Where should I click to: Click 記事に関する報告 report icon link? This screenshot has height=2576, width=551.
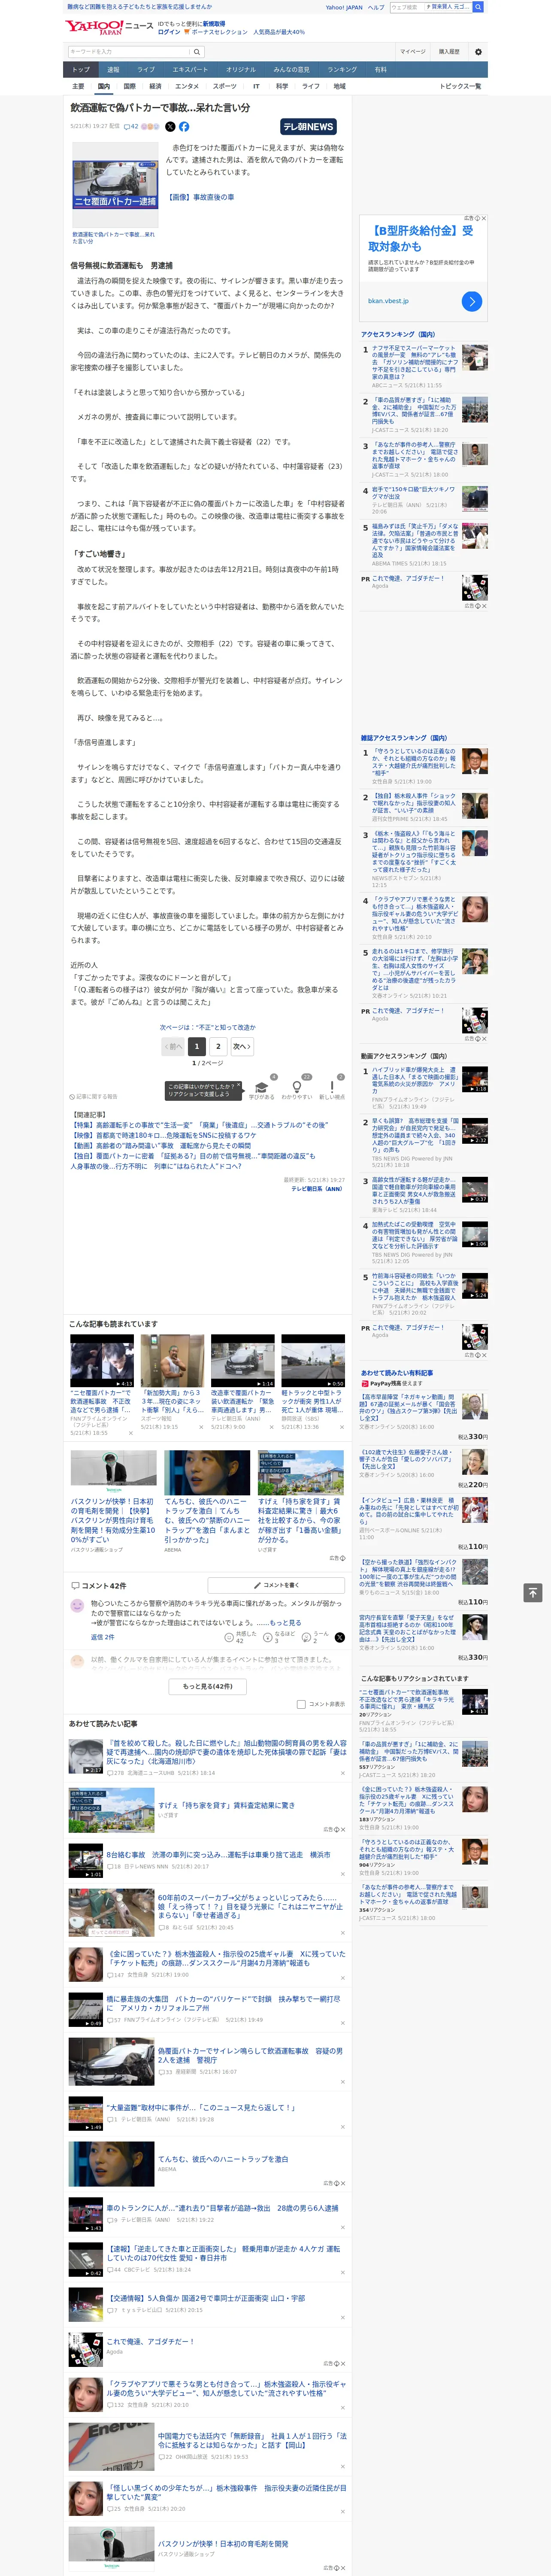tap(93, 1097)
